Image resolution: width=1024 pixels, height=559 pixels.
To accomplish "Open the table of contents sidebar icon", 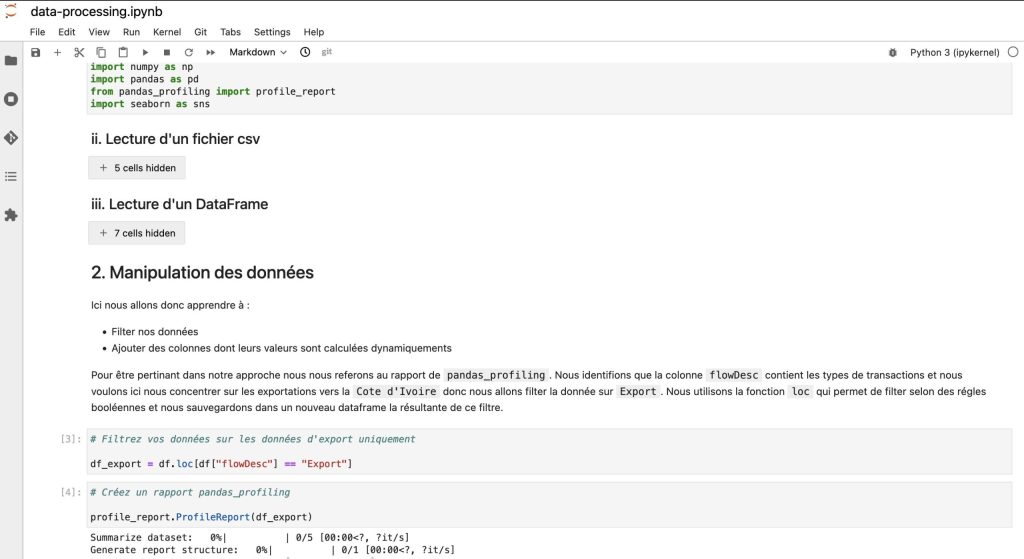I will point(11,176).
